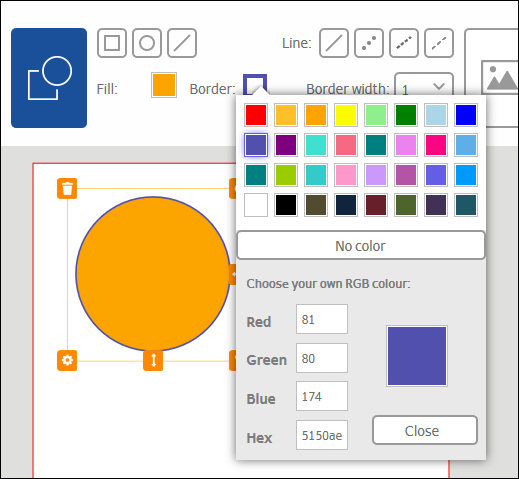
Task: Pick the violet pink palette color
Action: tap(406, 145)
